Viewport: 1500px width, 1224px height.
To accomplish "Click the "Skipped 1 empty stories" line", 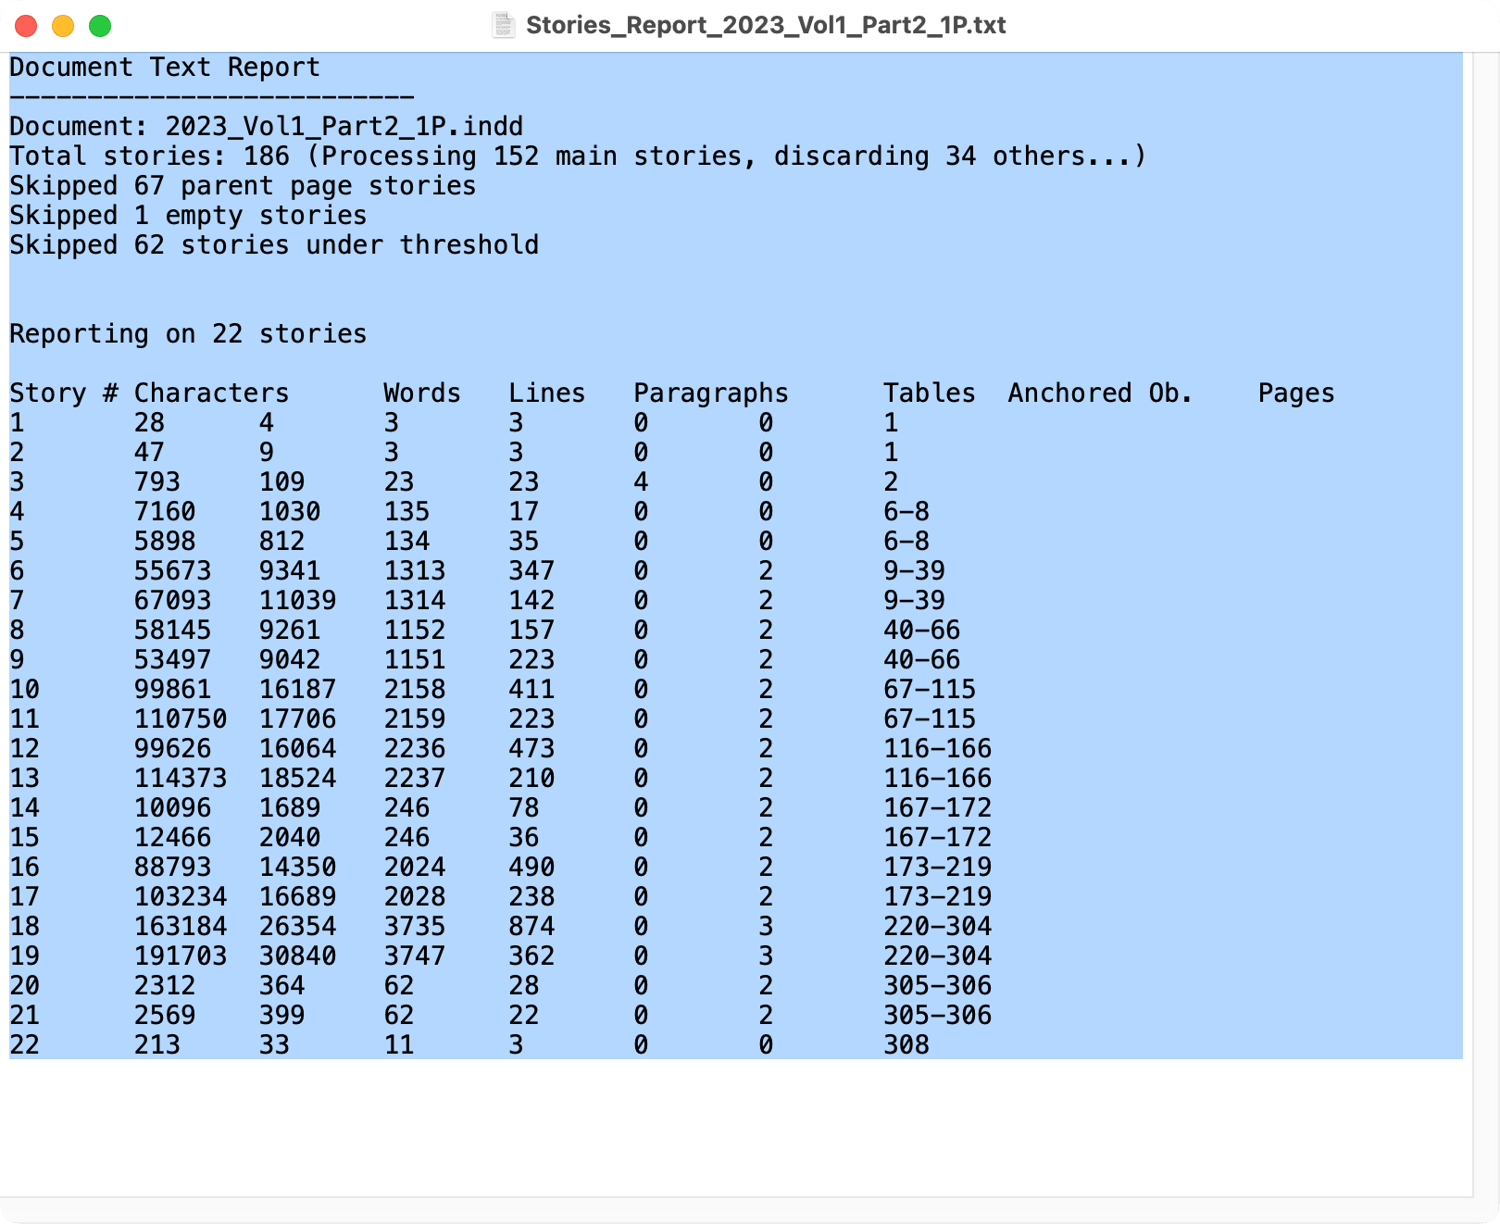I will pyautogui.click(x=188, y=215).
